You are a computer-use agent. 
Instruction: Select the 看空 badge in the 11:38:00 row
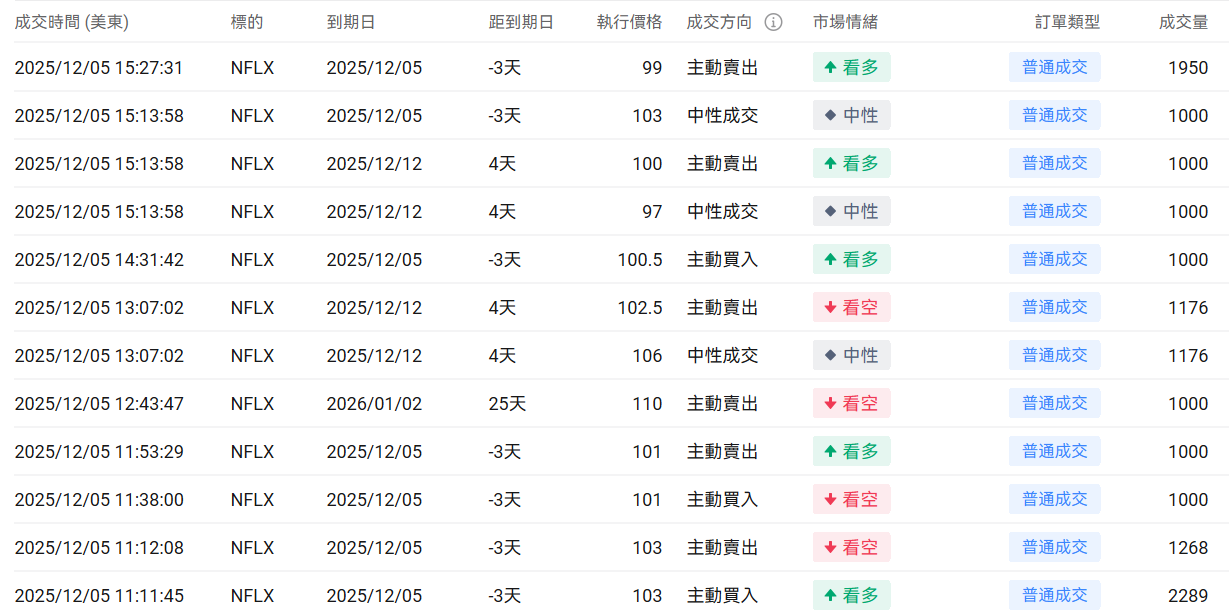coord(851,499)
